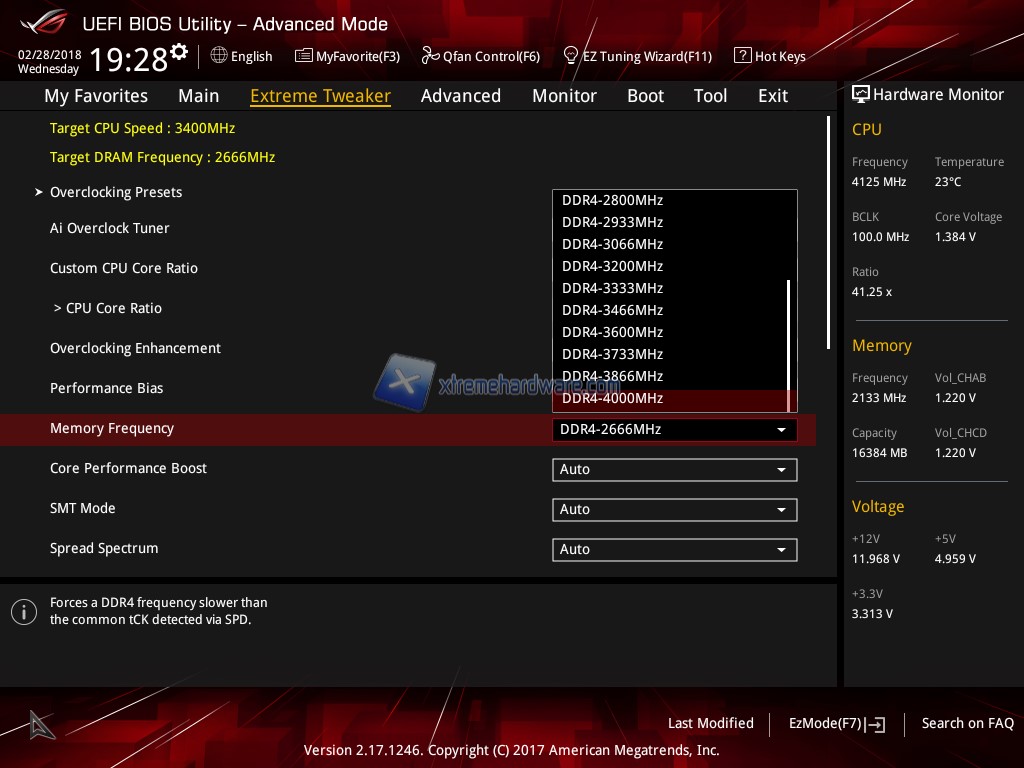Click the memory frequency list scrollbar
Viewport: 1024px width, 768px height.
coord(789,335)
